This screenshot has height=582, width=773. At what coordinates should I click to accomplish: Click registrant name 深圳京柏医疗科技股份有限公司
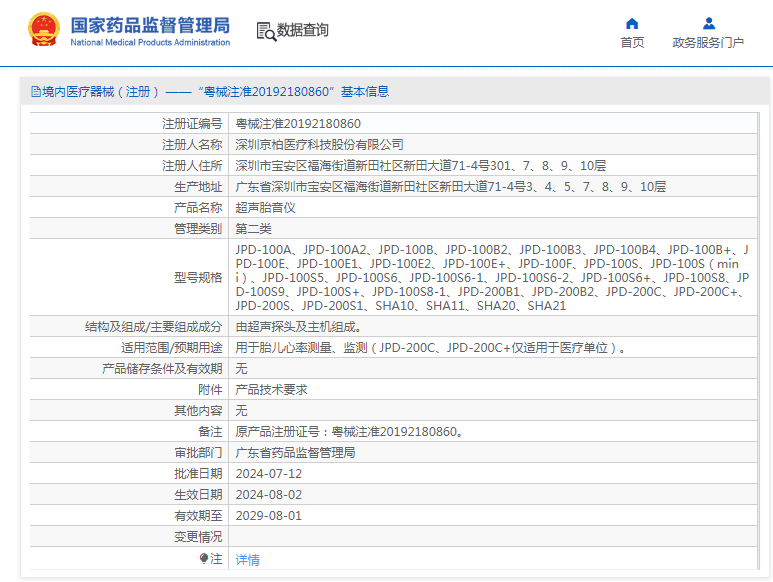coord(319,144)
